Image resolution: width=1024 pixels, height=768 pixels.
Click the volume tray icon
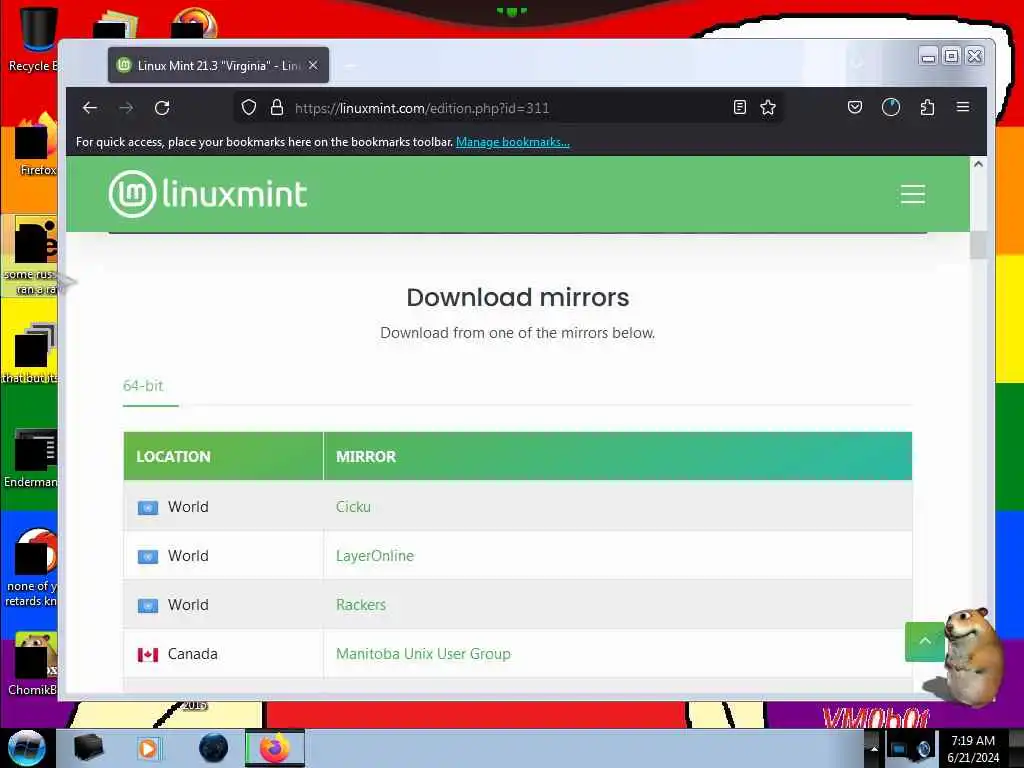[x=924, y=750]
